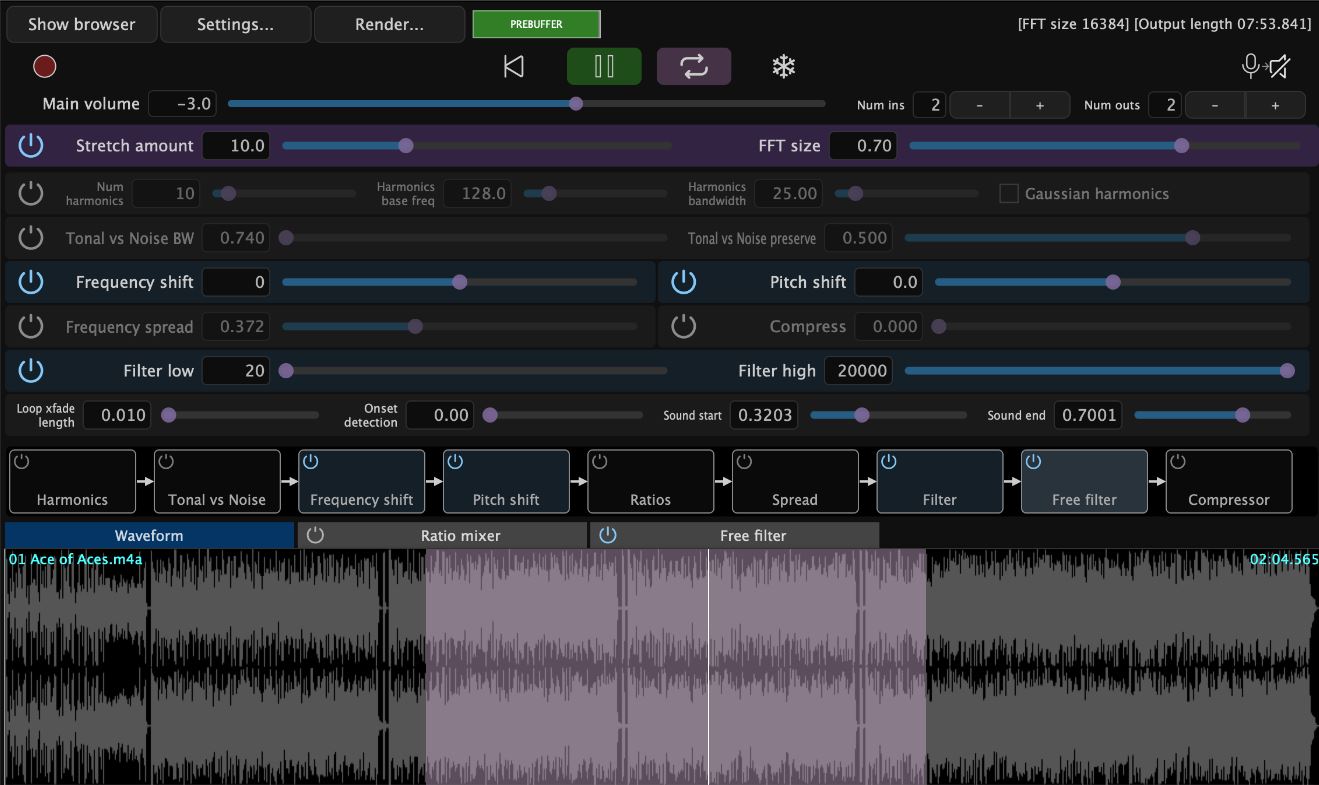The height and width of the screenshot is (785, 1319).
Task: Enable the Num harmonics power button
Action: (31, 193)
